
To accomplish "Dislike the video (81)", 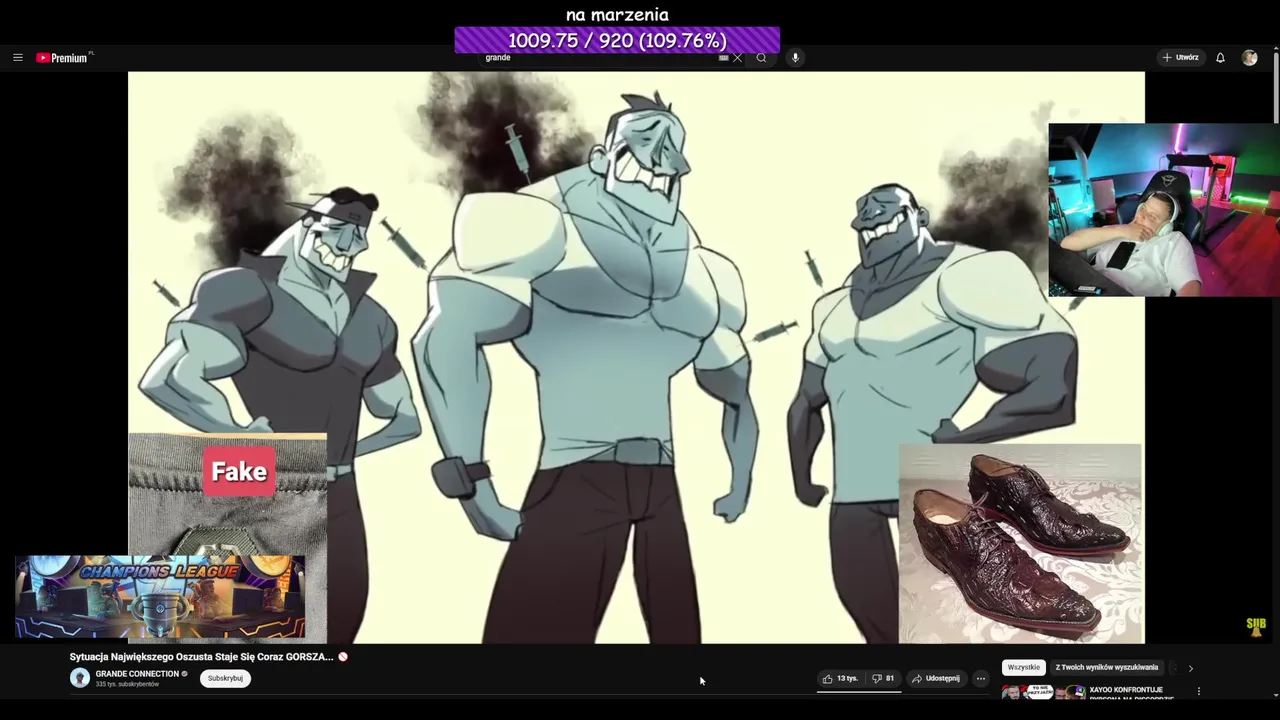I will coord(883,679).
